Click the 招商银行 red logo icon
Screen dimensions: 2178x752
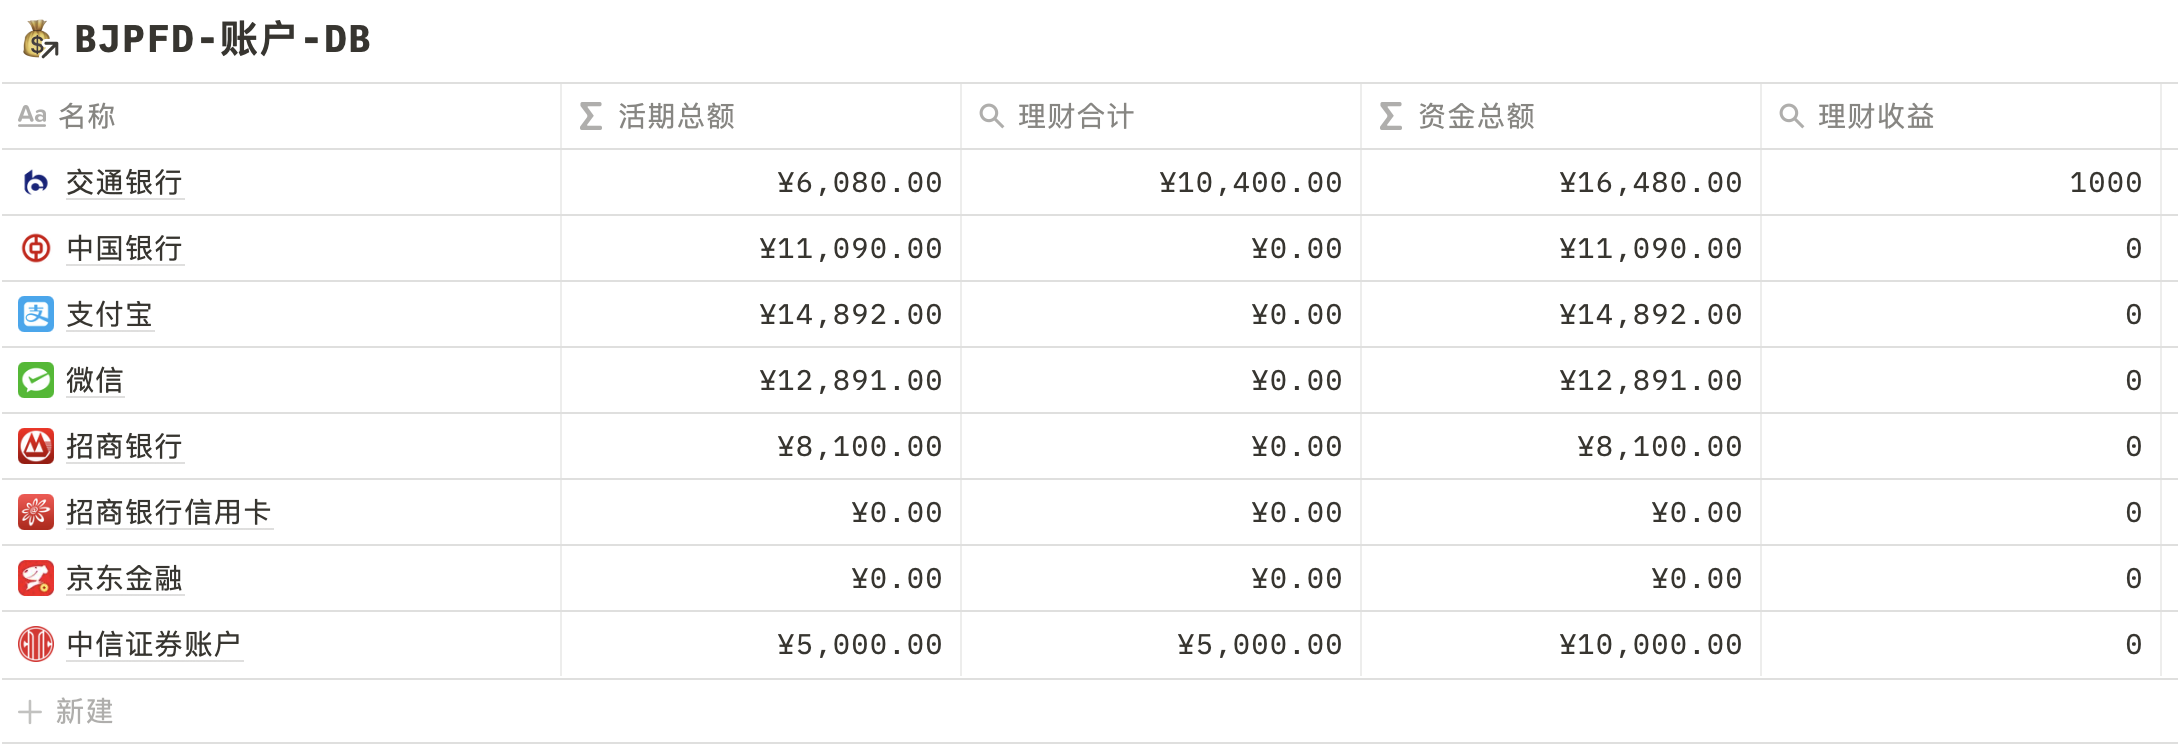tap(36, 446)
